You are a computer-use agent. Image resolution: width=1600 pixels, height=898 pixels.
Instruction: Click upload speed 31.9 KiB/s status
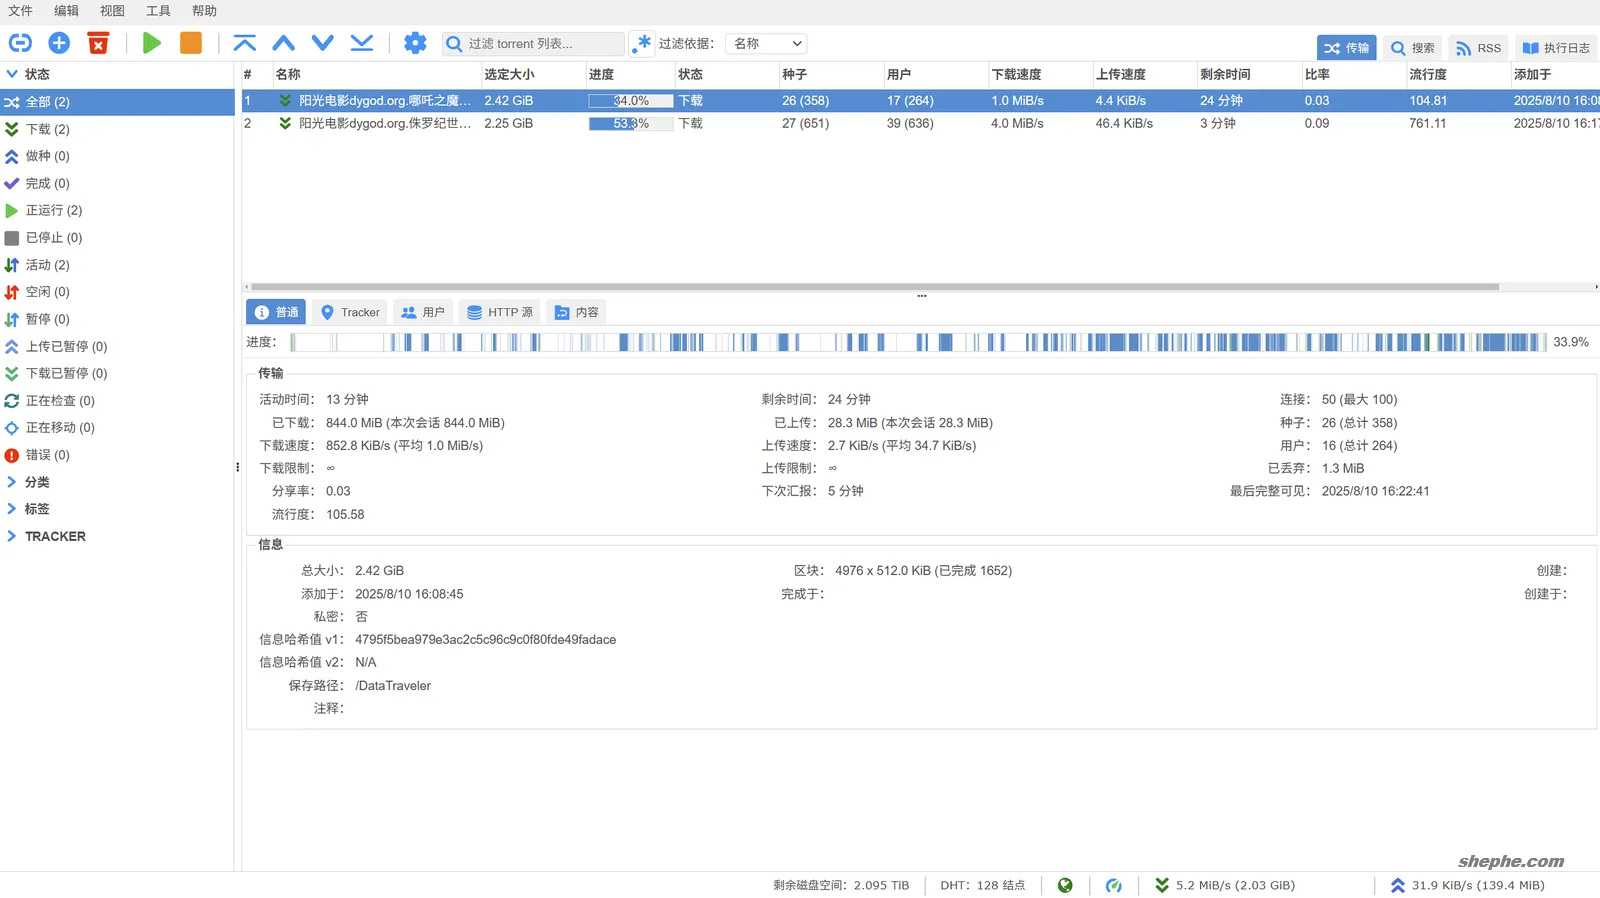pos(1468,885)
